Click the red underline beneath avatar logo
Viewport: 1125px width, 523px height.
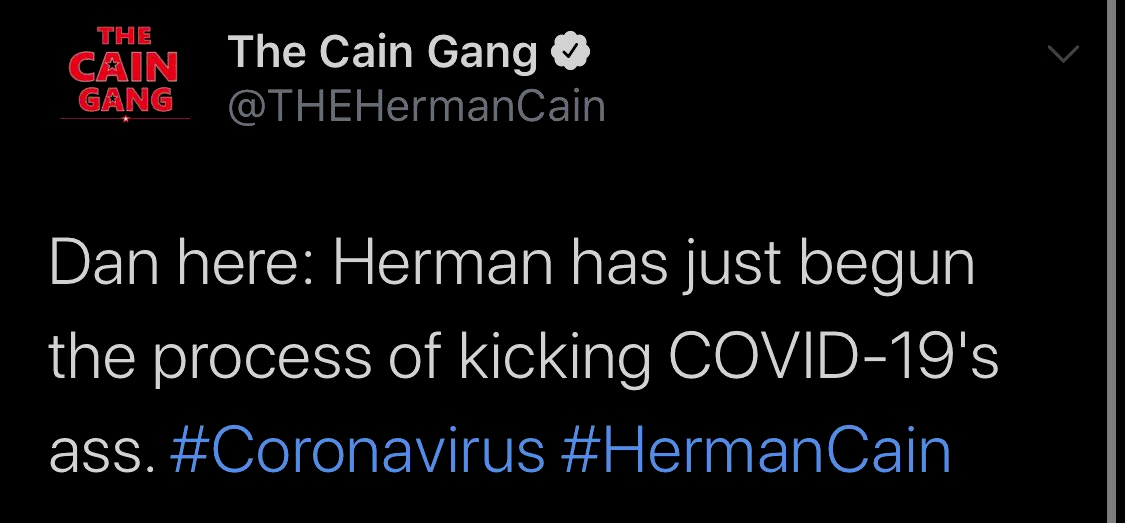125,119
